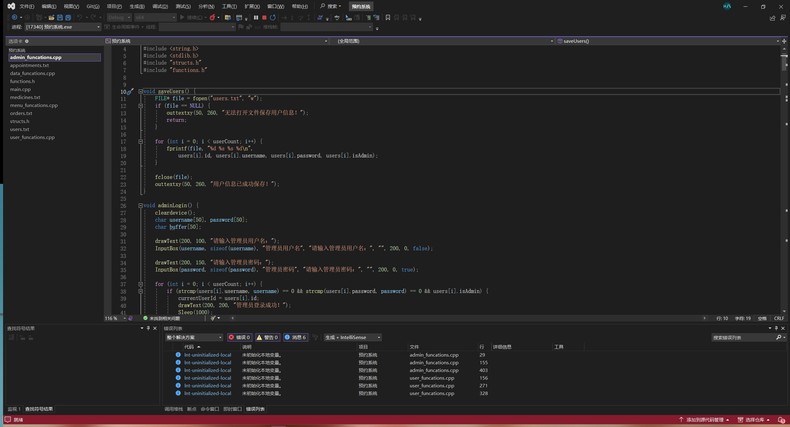
Task: Select the 错误列表 tab at bottom
Action: (255, 409)
